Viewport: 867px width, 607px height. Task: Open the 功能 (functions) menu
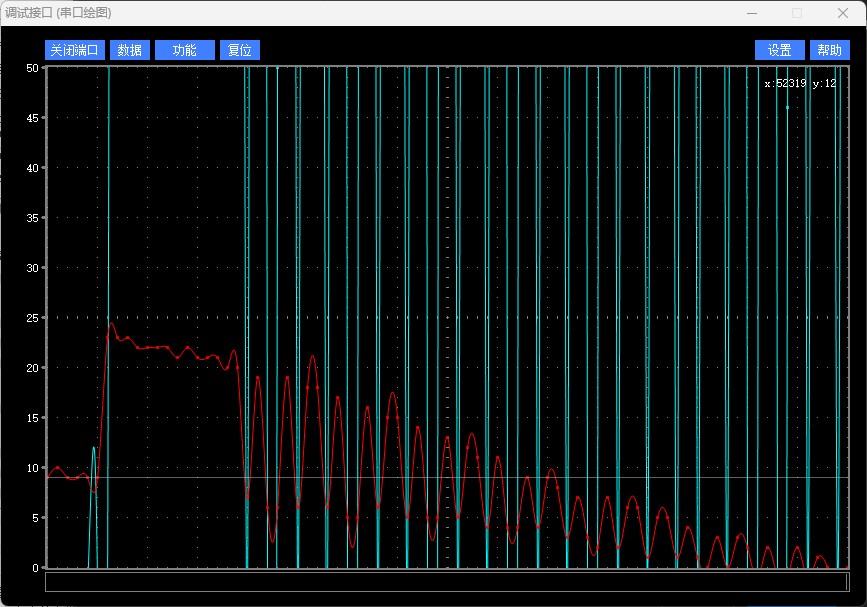[x=185, y=50]
